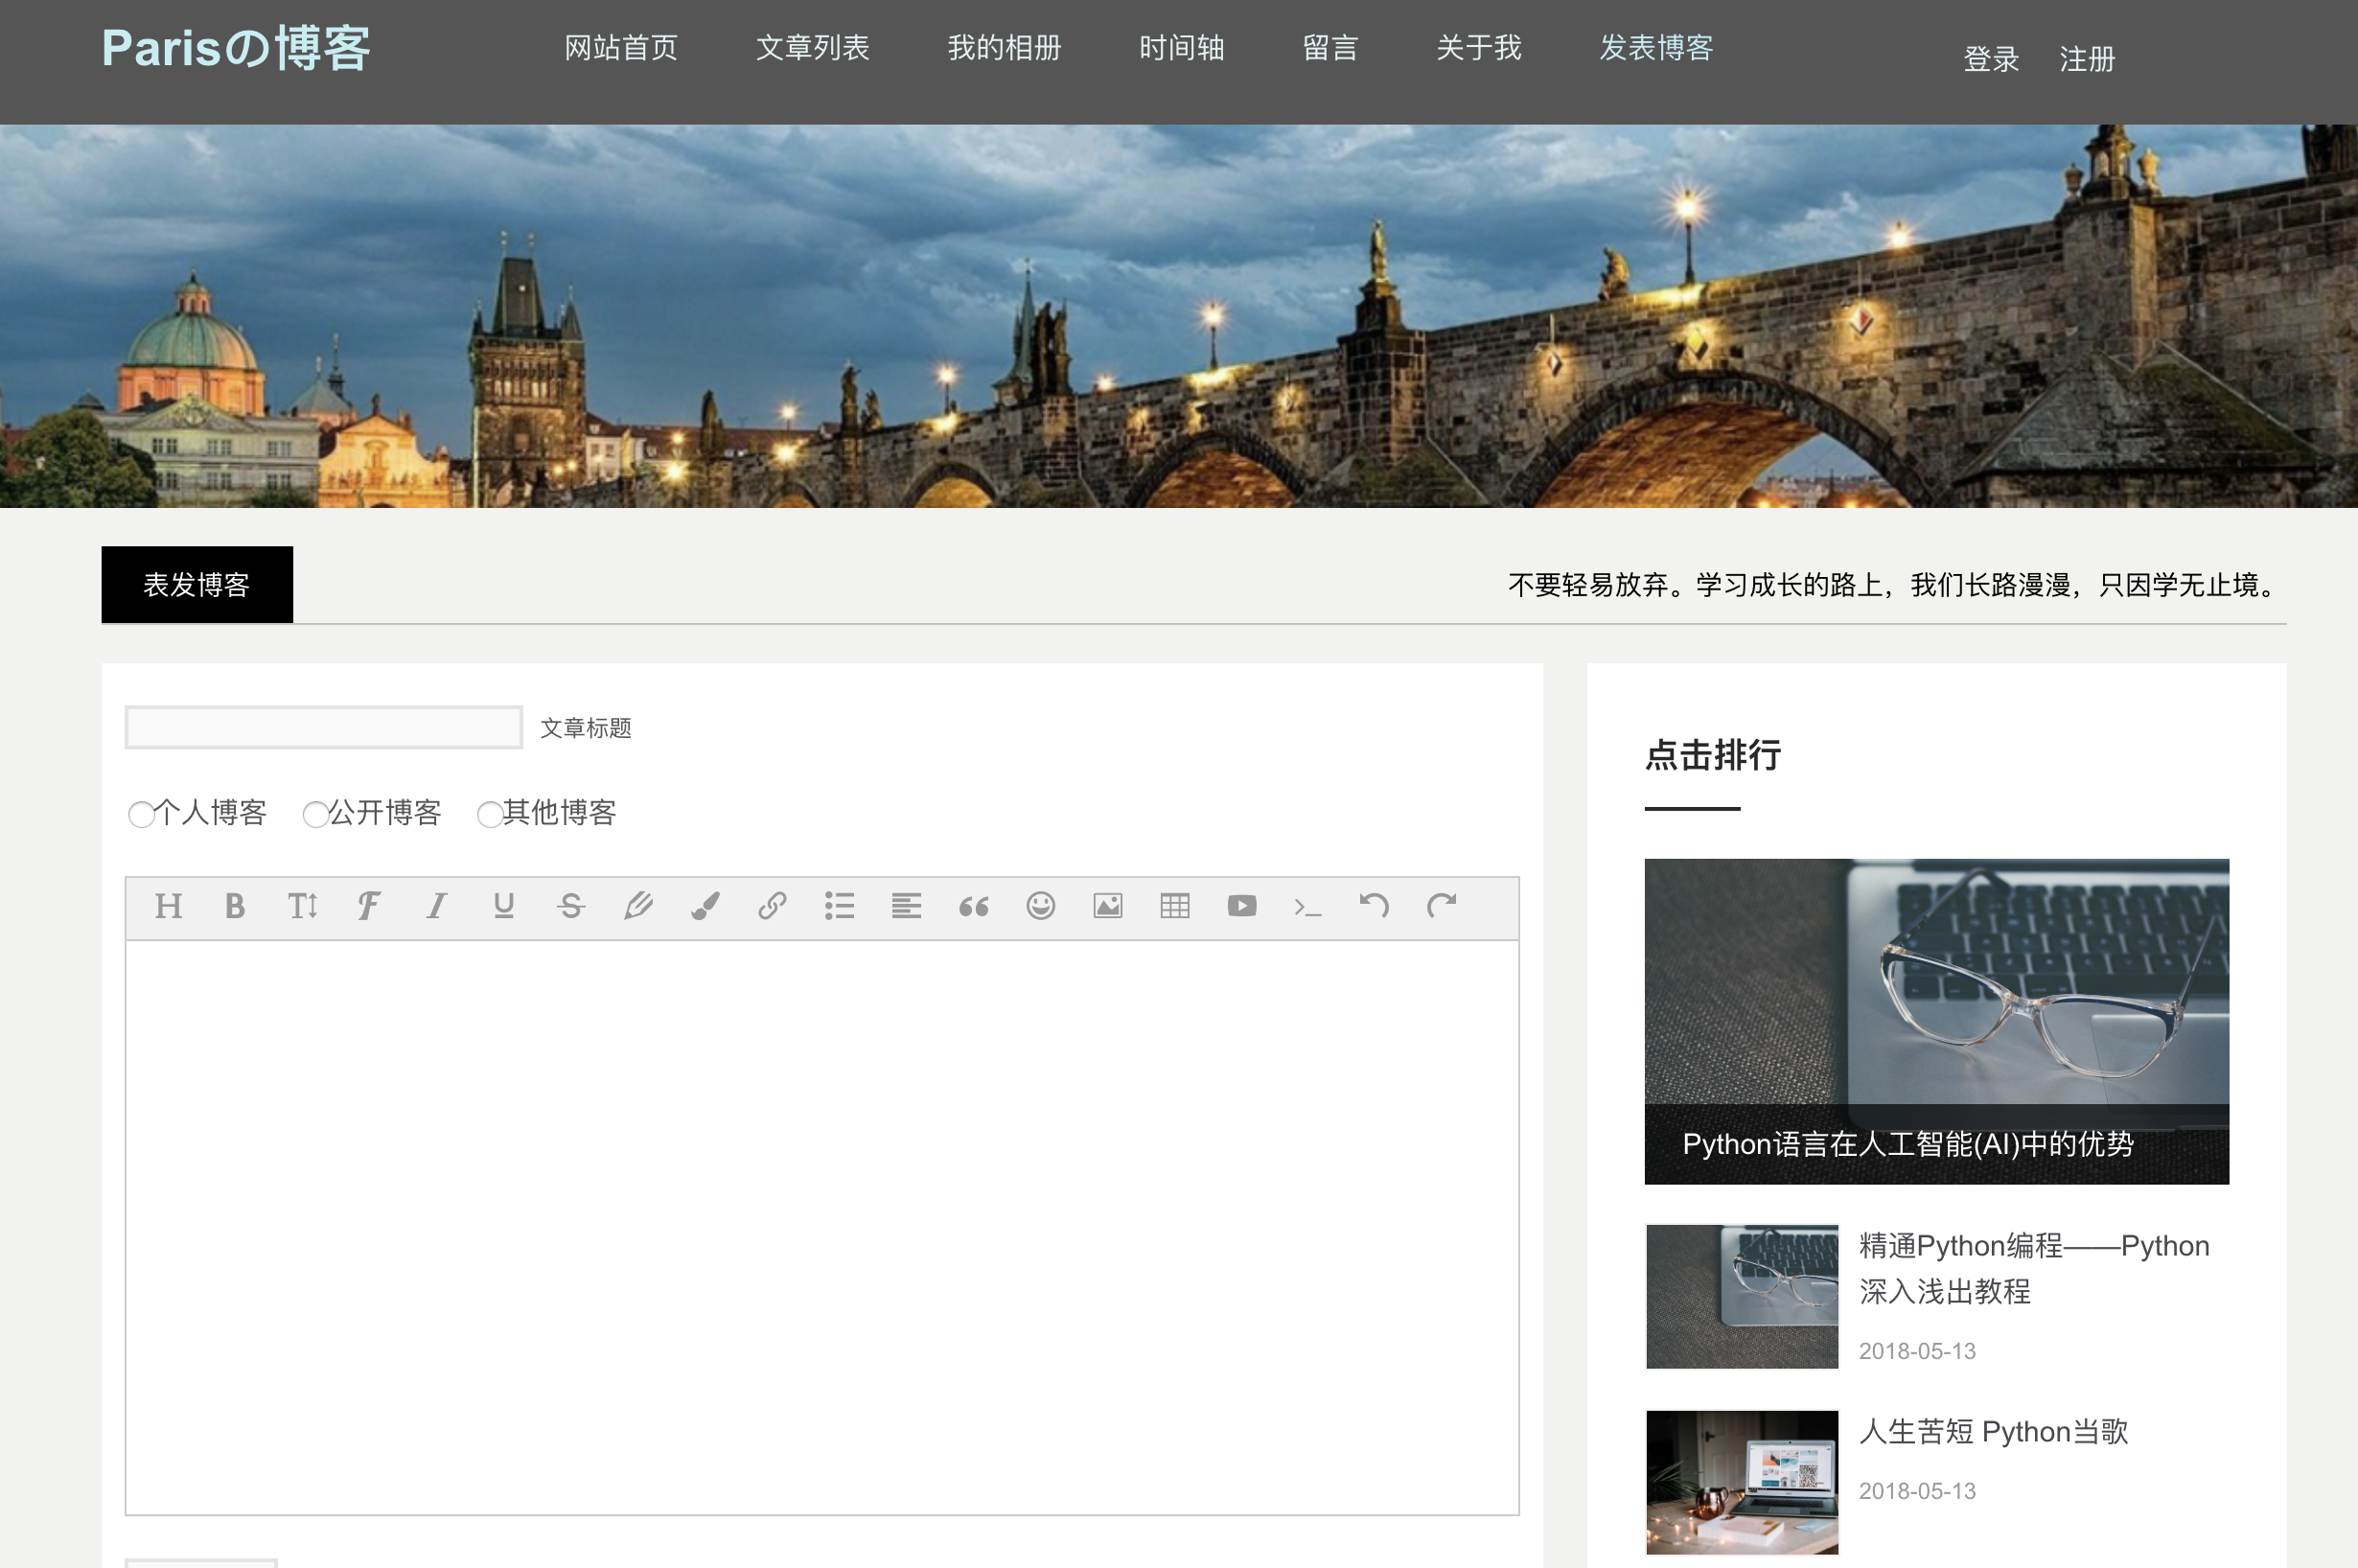Select the 其他博客 radio button
This screenshot has width=2358, height=1568.
489,814
